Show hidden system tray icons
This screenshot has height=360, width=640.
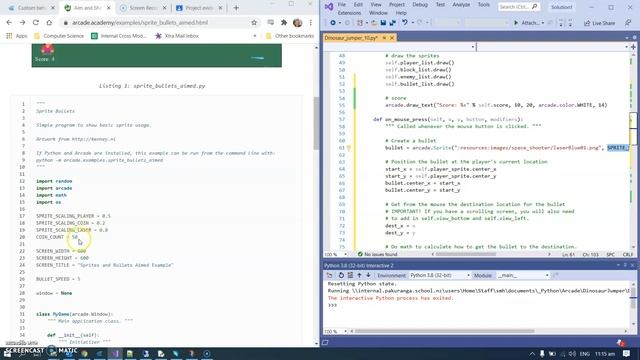(532, 354)
